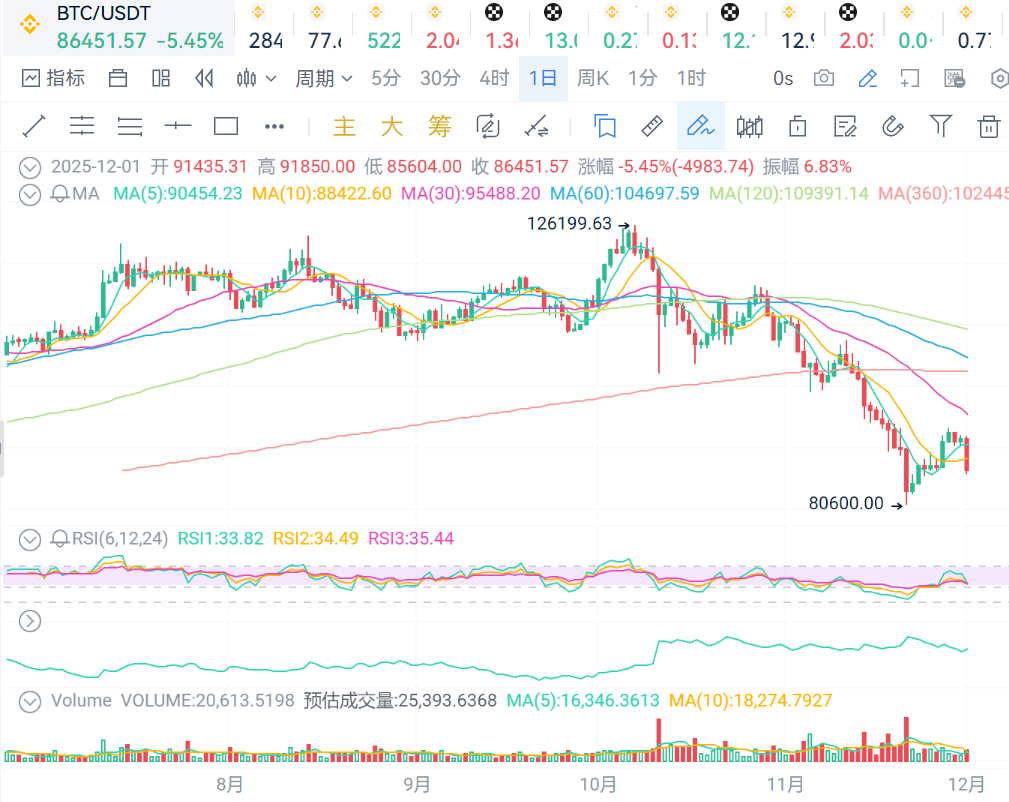
Task: Switch to the 30分 timeframe tab
Action: (440, 78)
